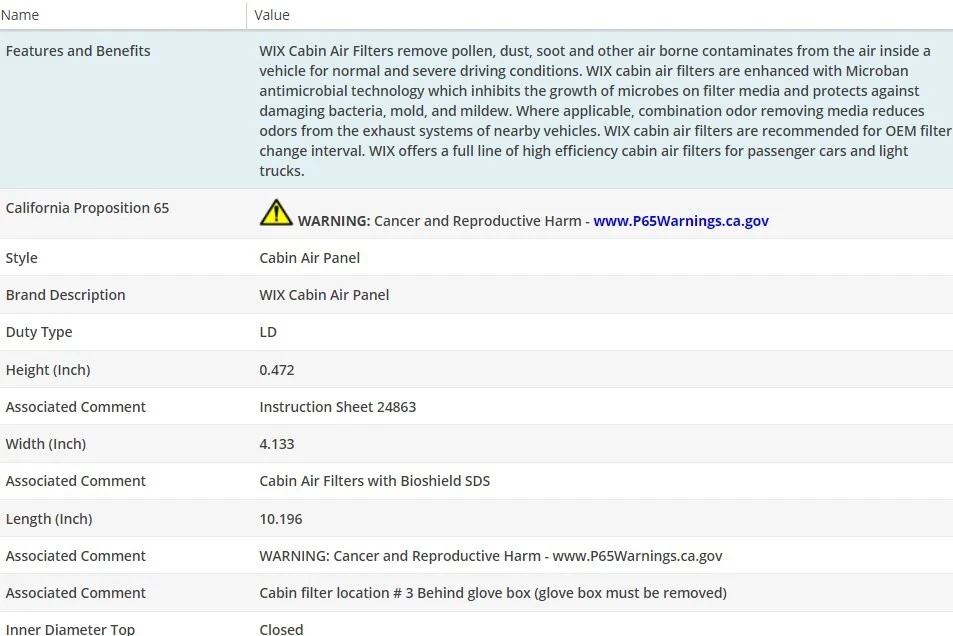Image resolution: width=953 pixels, height=636 pixels.
Task: Click the Length (Inch) row label
Action: (x=49, y=519)
